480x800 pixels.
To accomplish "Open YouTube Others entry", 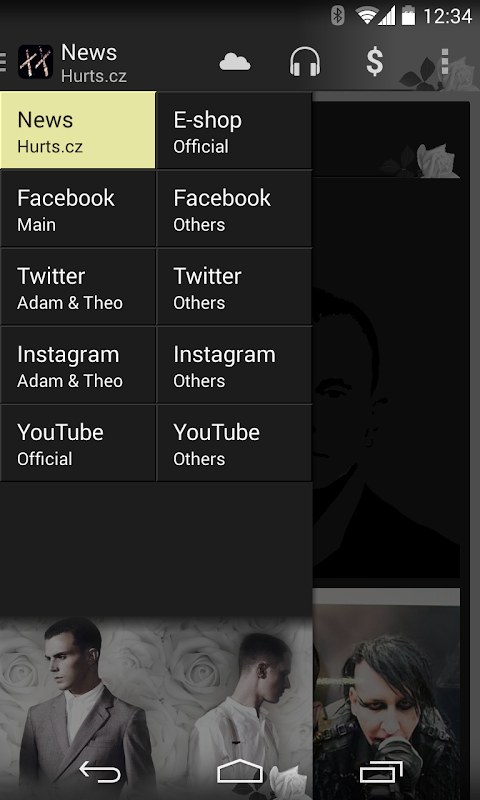I will (234, 443).
